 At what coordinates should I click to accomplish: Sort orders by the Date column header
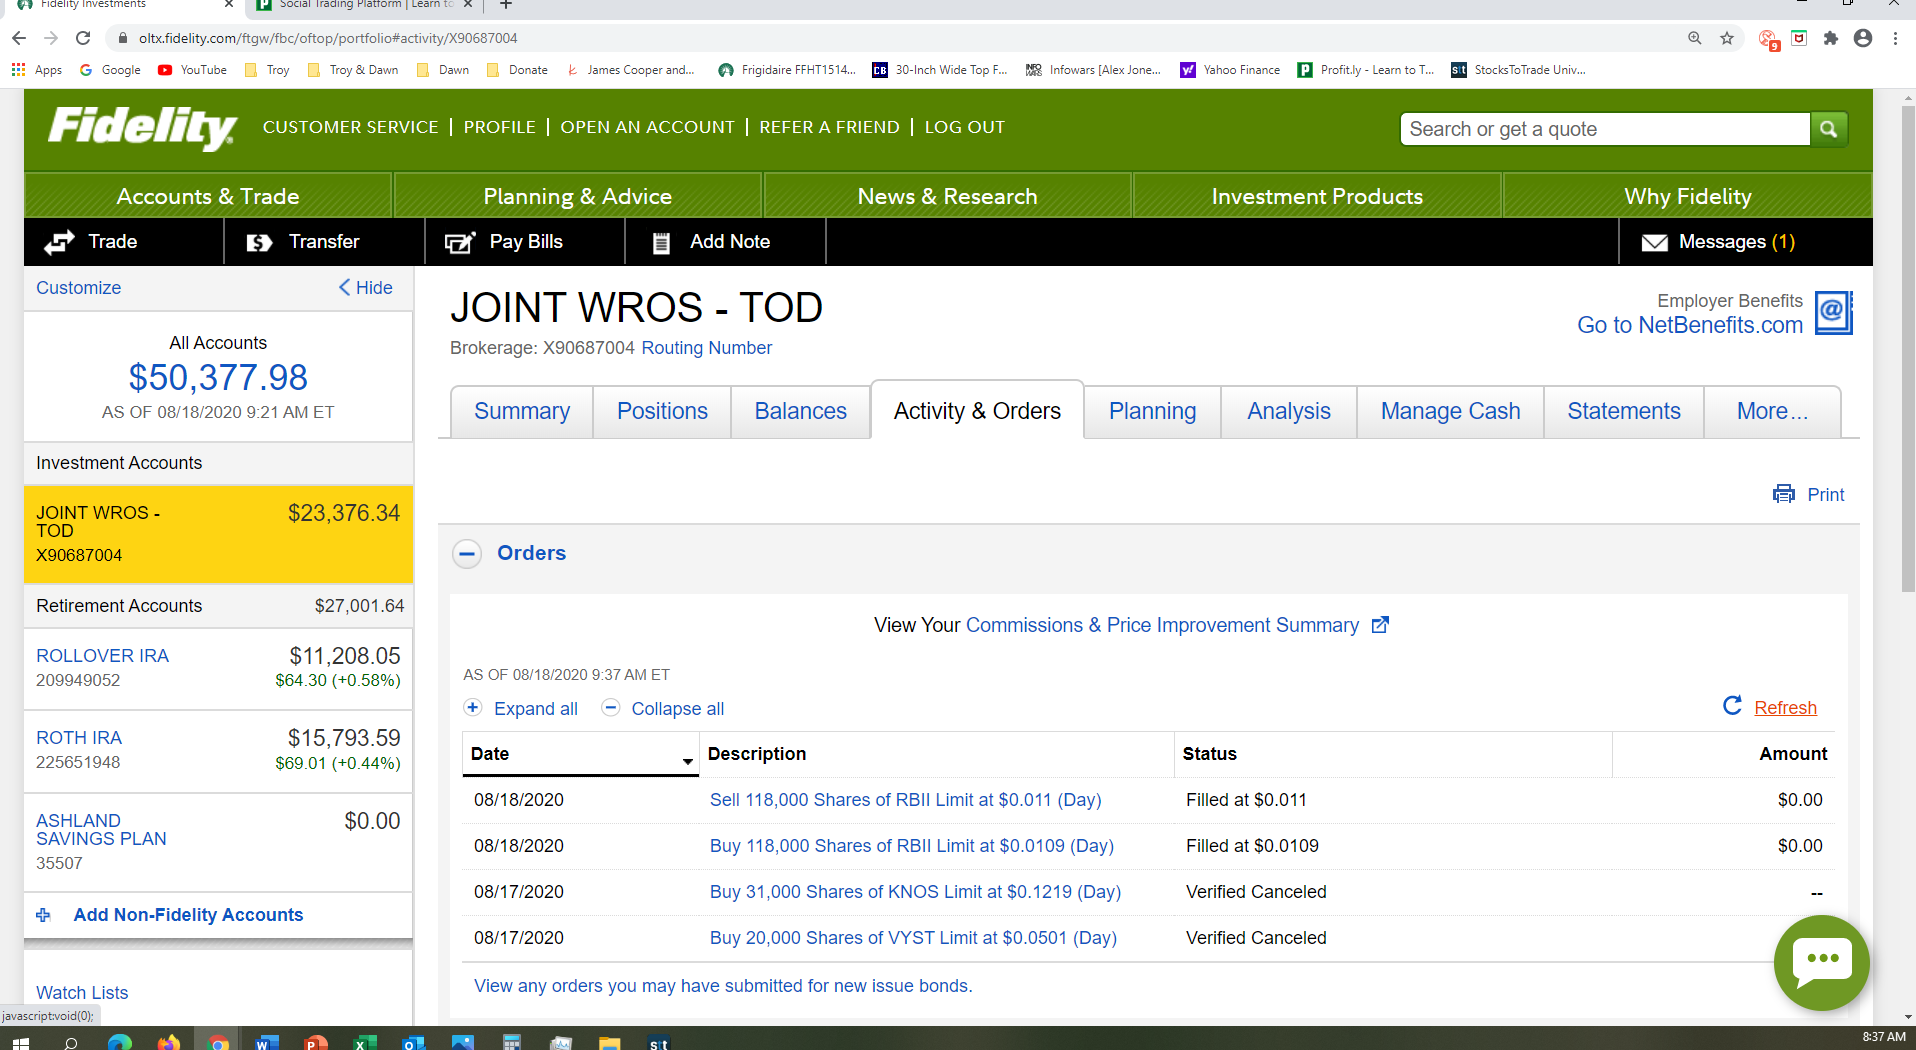581,754
